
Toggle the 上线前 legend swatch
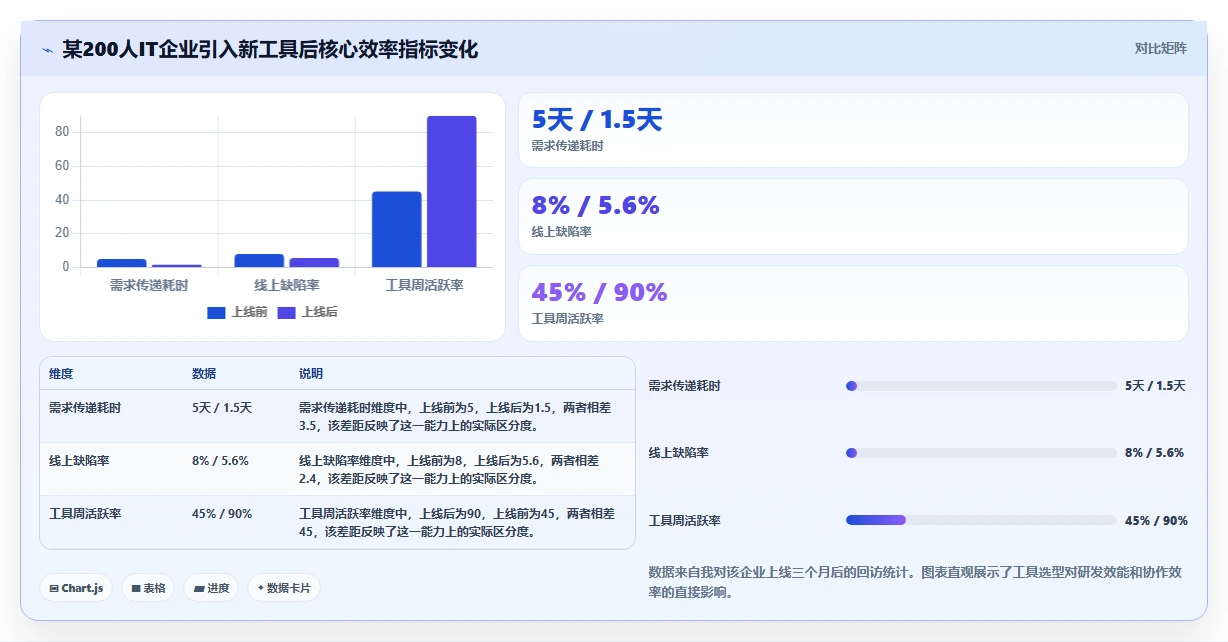click(x=216, y=312)
